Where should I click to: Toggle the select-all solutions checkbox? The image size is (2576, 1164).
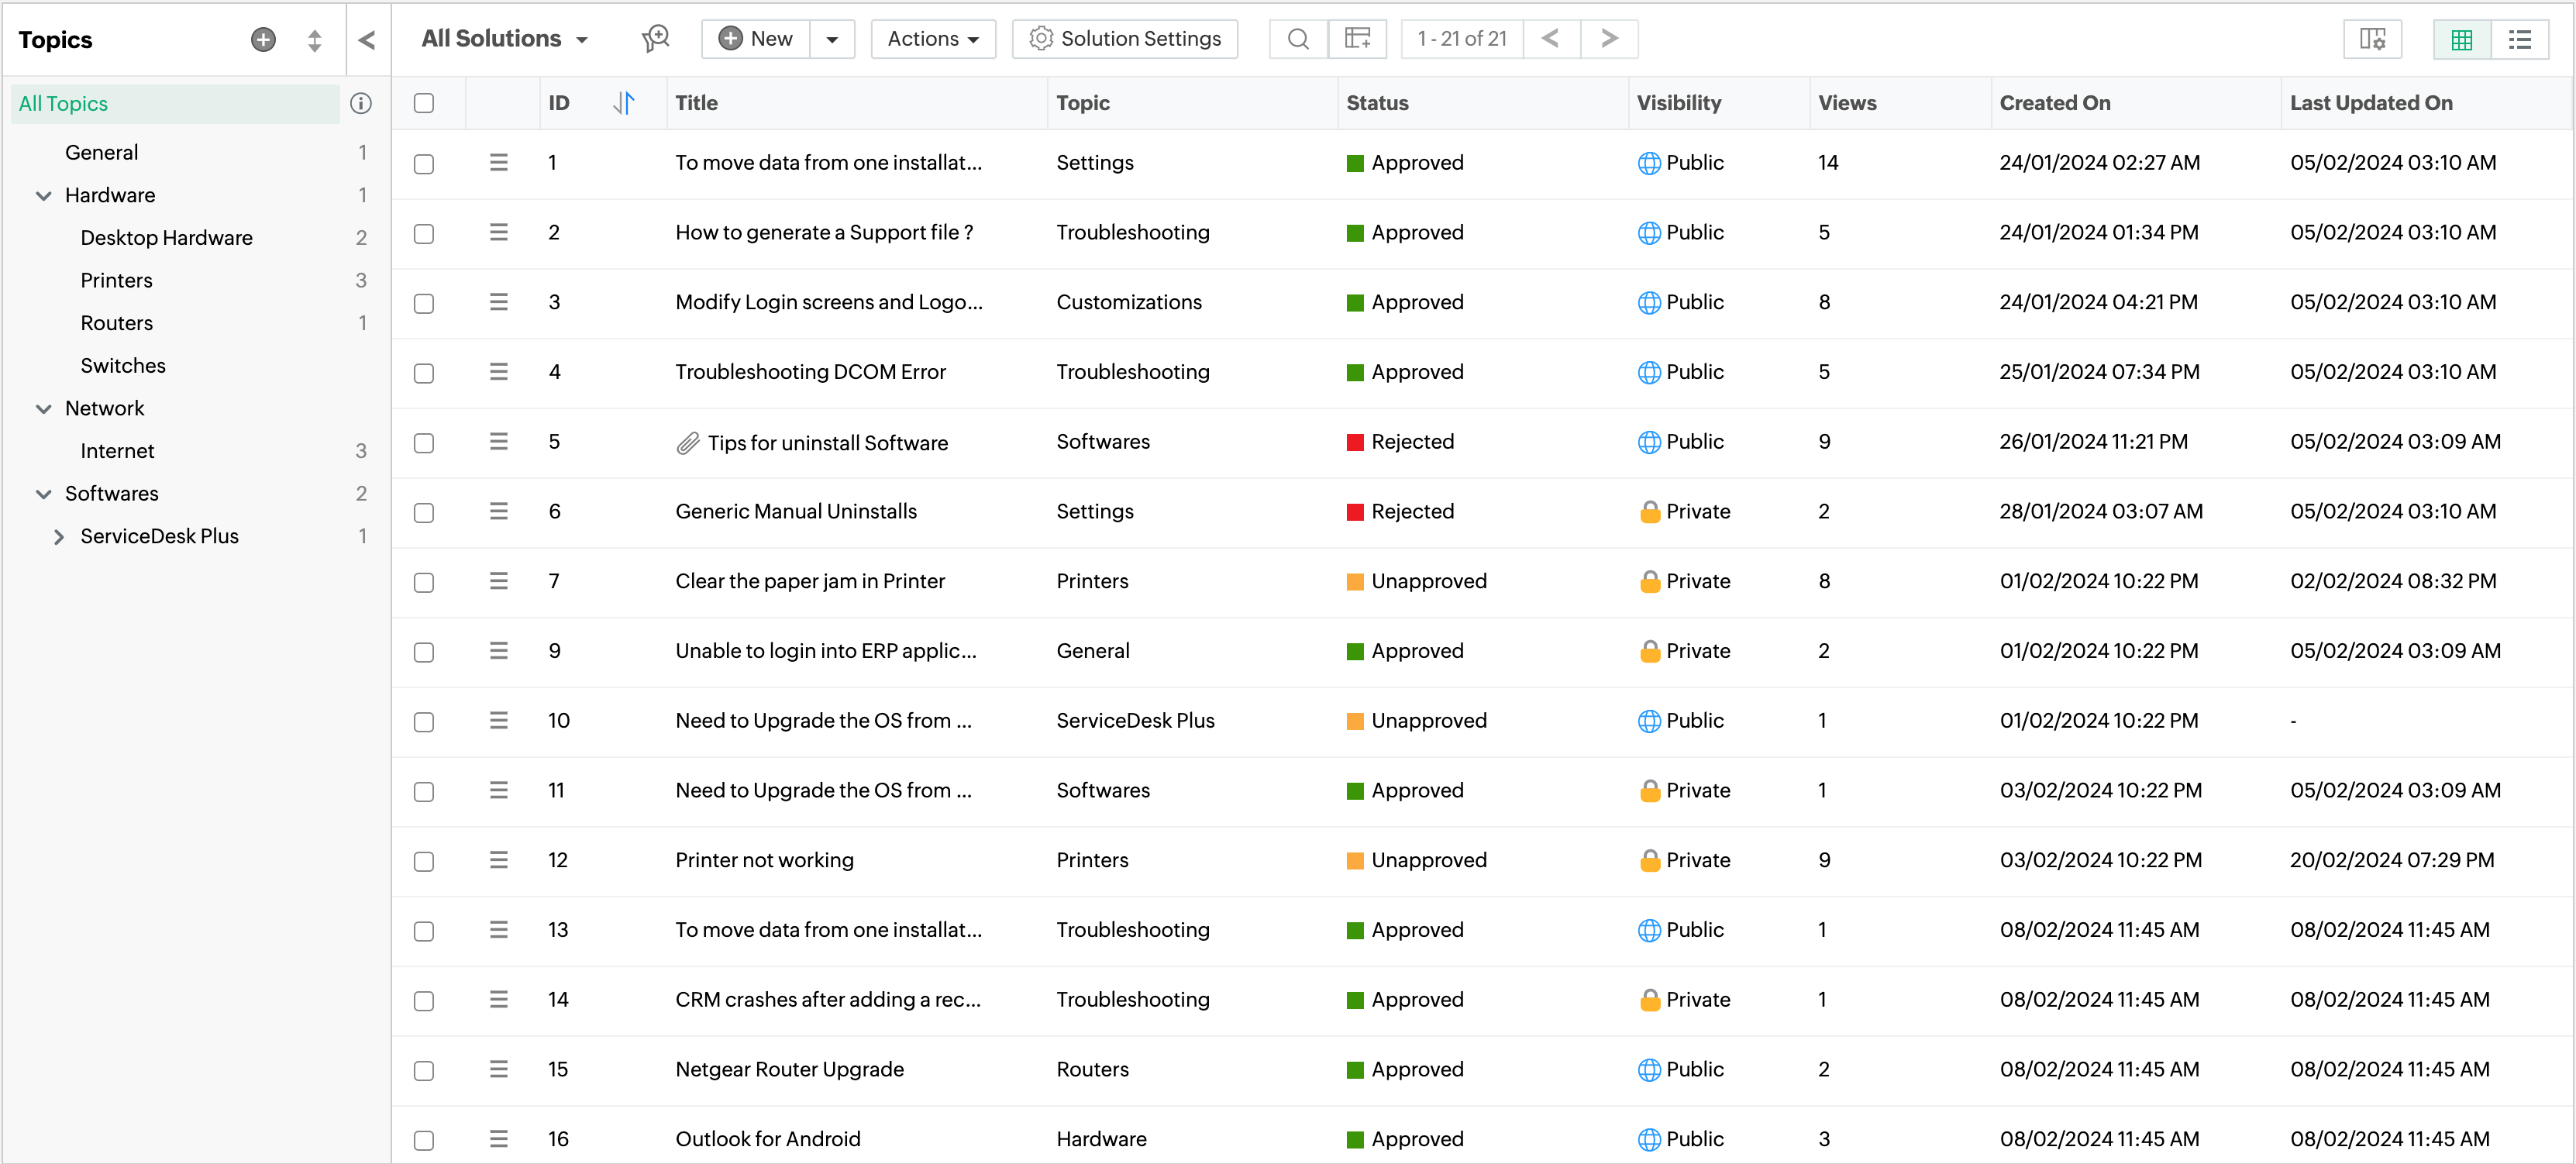point(424,103)
